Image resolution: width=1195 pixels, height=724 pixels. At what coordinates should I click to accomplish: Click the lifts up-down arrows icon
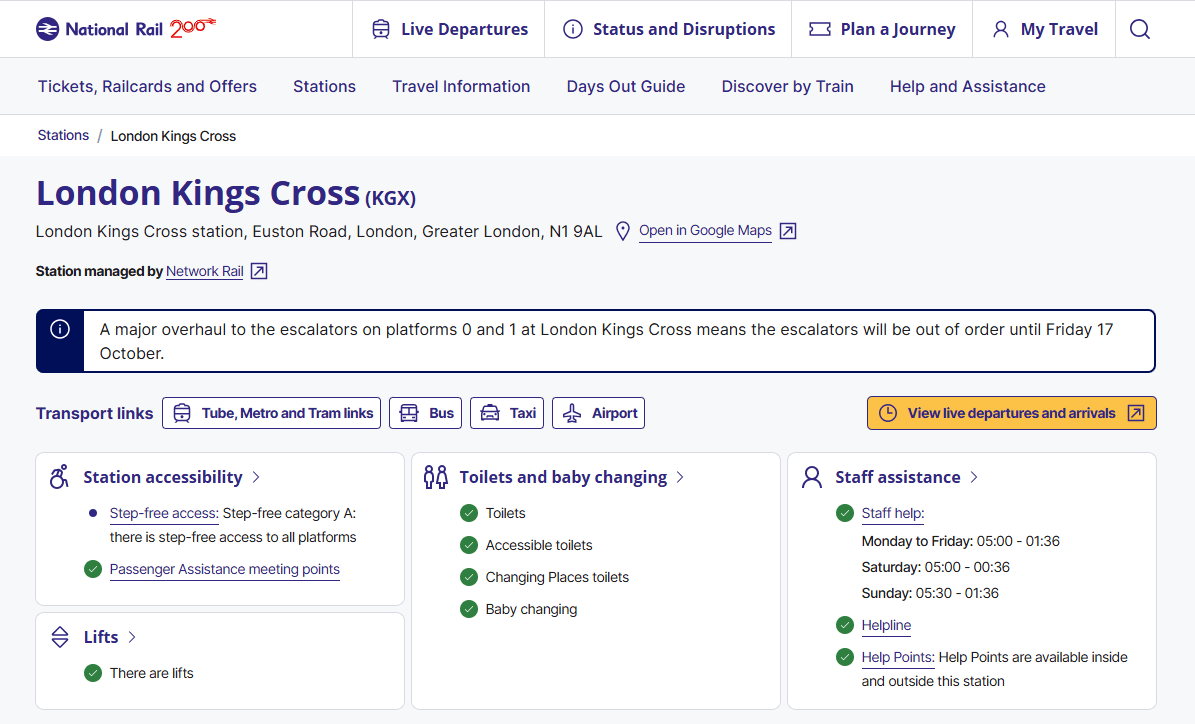tap(59, 637)
